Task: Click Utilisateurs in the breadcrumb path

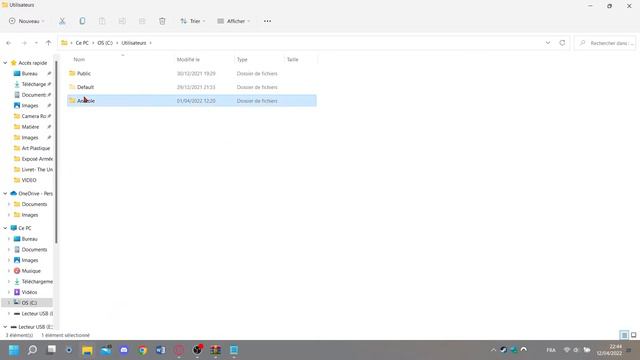Action: (x=134, y=43)
